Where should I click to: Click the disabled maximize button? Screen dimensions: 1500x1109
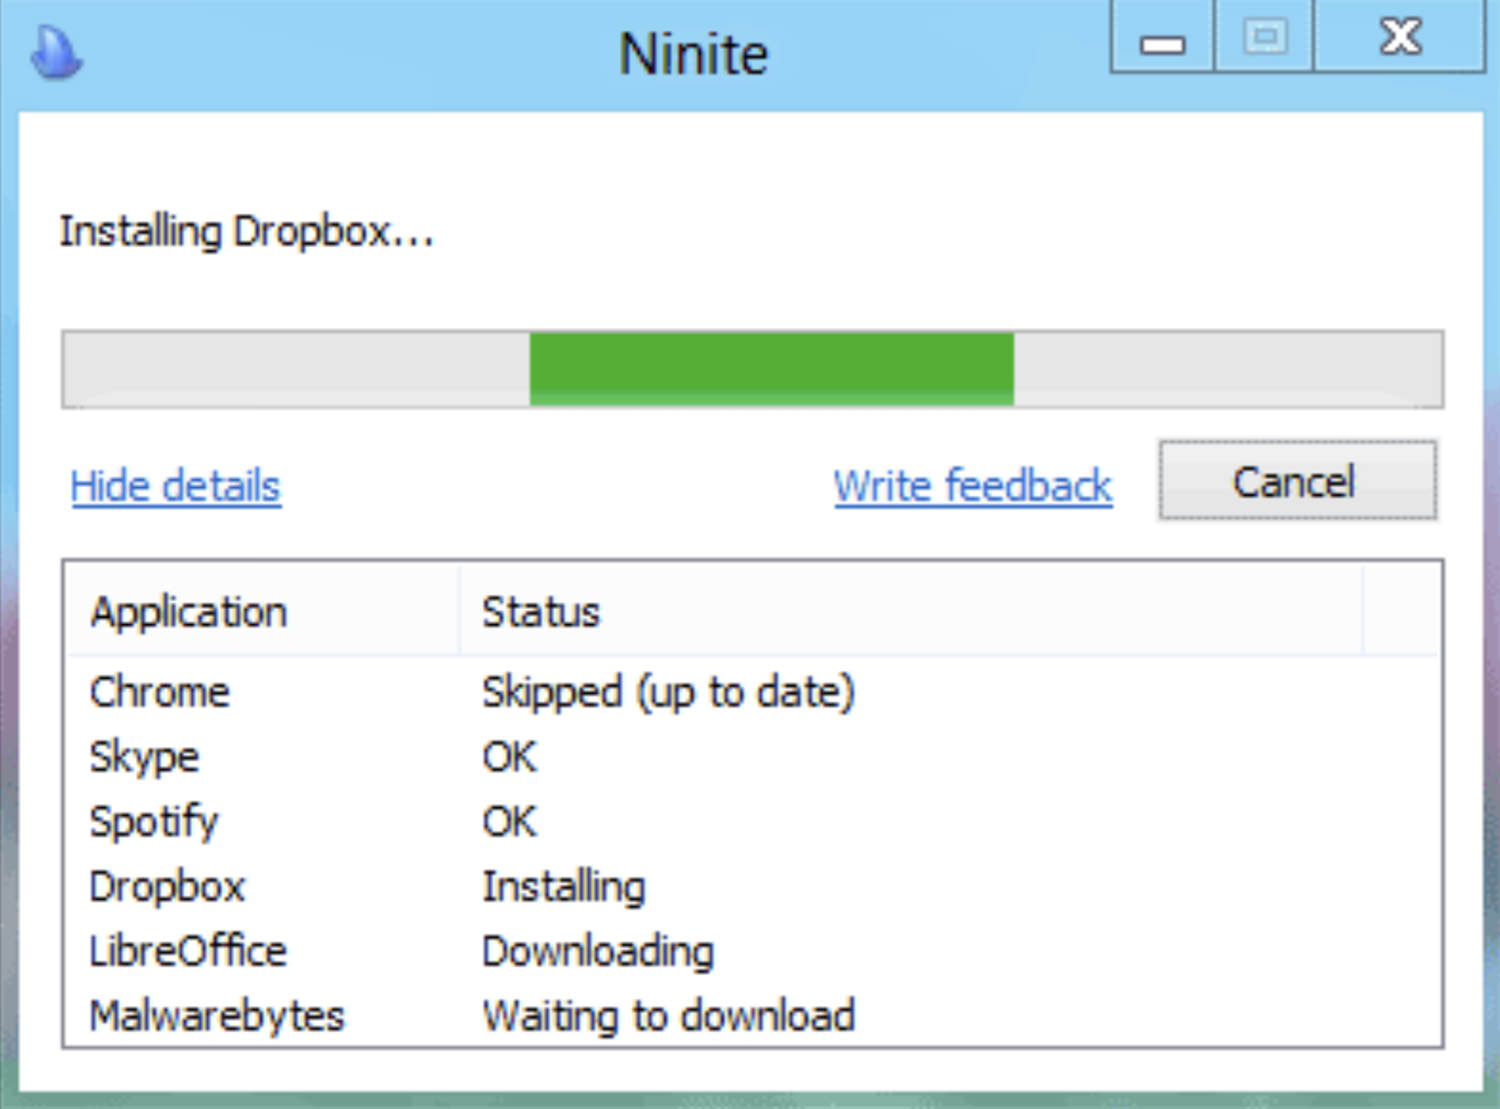coord(1264,37)
